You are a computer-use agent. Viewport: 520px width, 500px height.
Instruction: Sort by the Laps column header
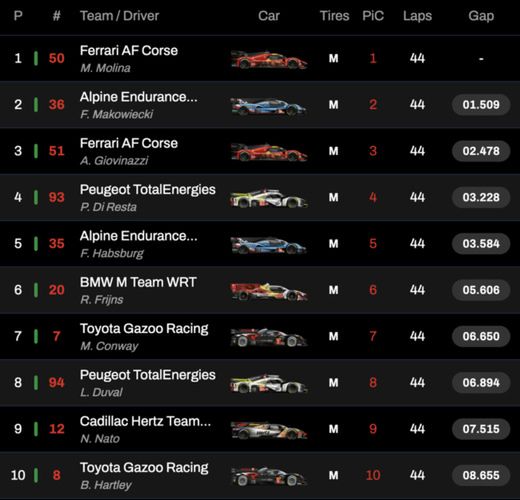pos(417,16)
